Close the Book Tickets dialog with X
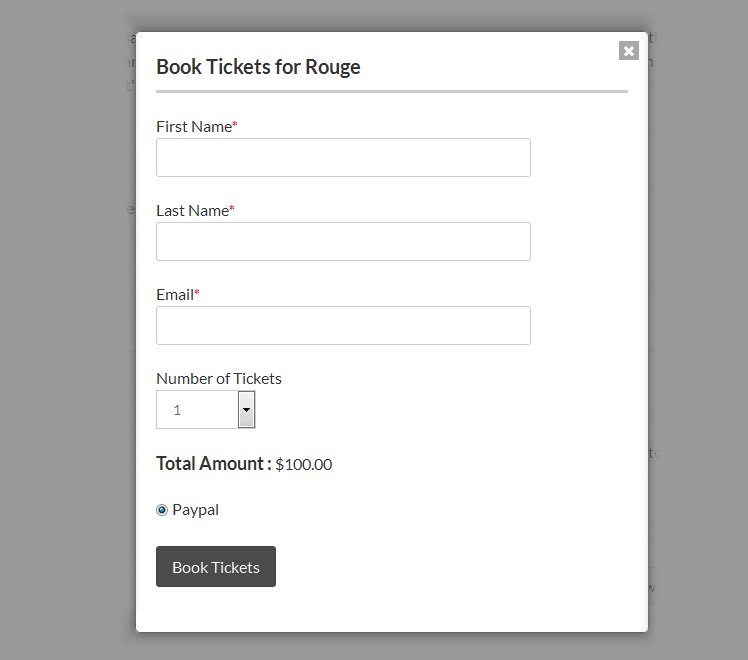 pos(629,51)
